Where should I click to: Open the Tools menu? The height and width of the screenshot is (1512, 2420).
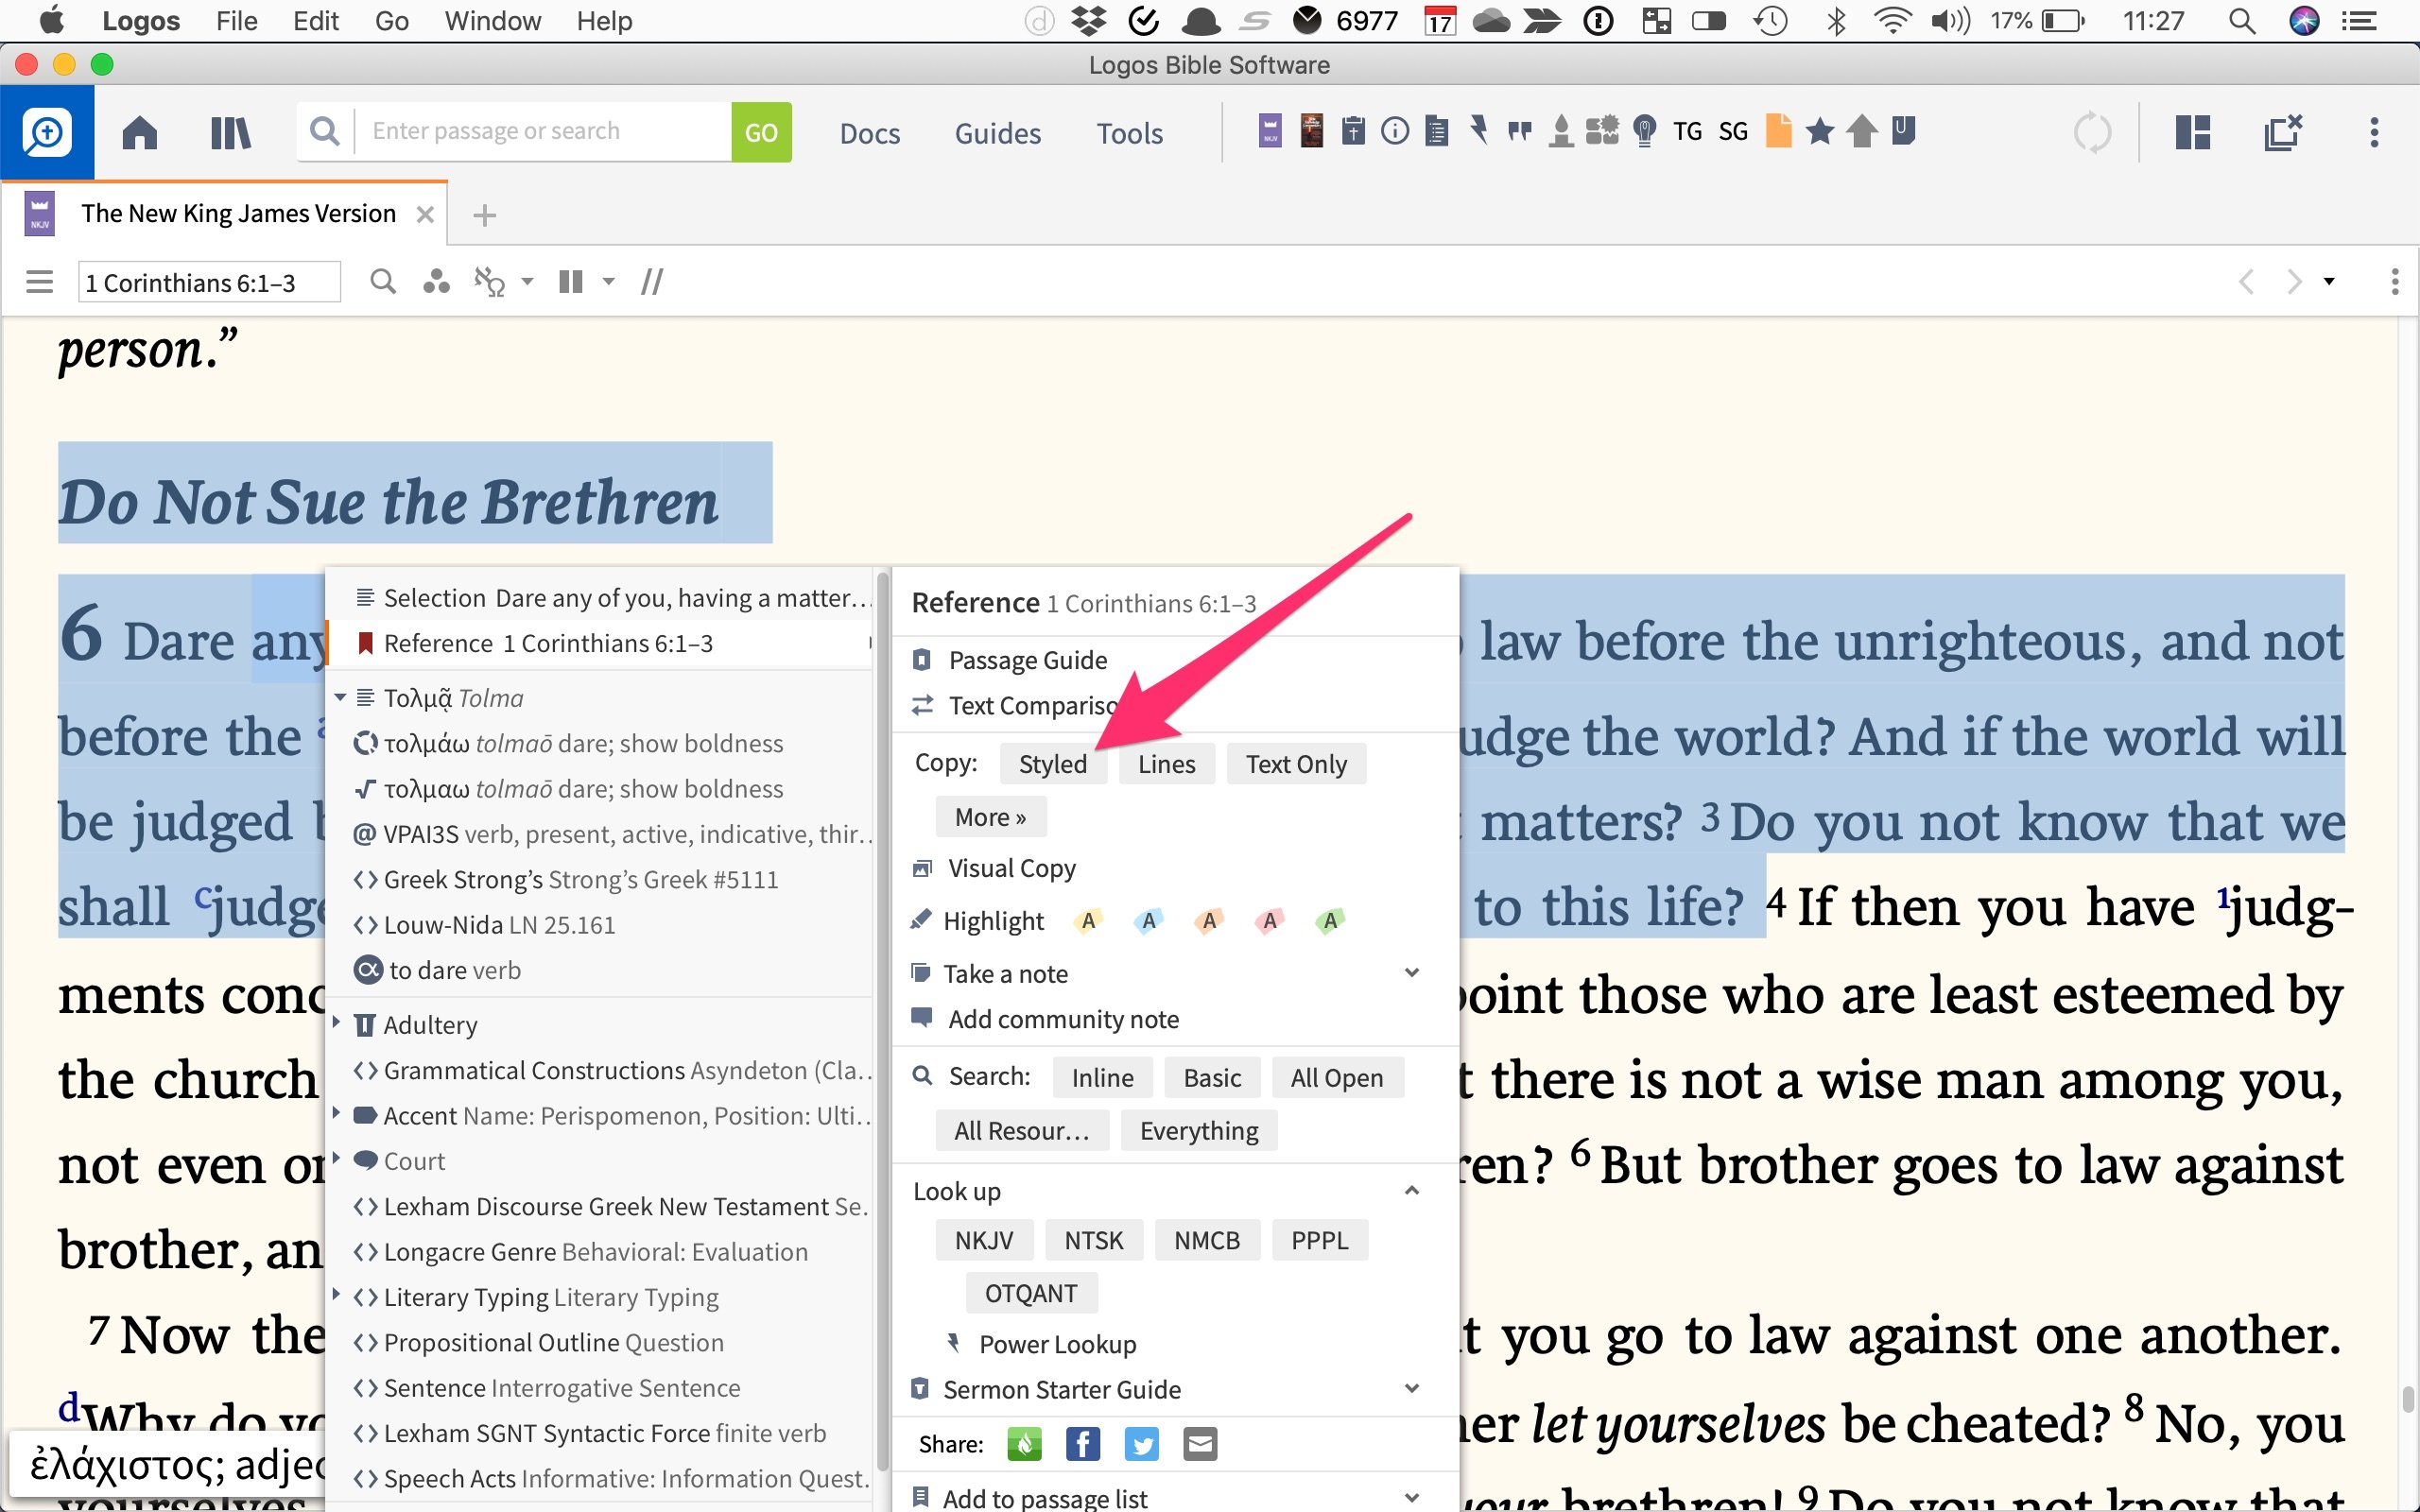tap(1129, 132)
